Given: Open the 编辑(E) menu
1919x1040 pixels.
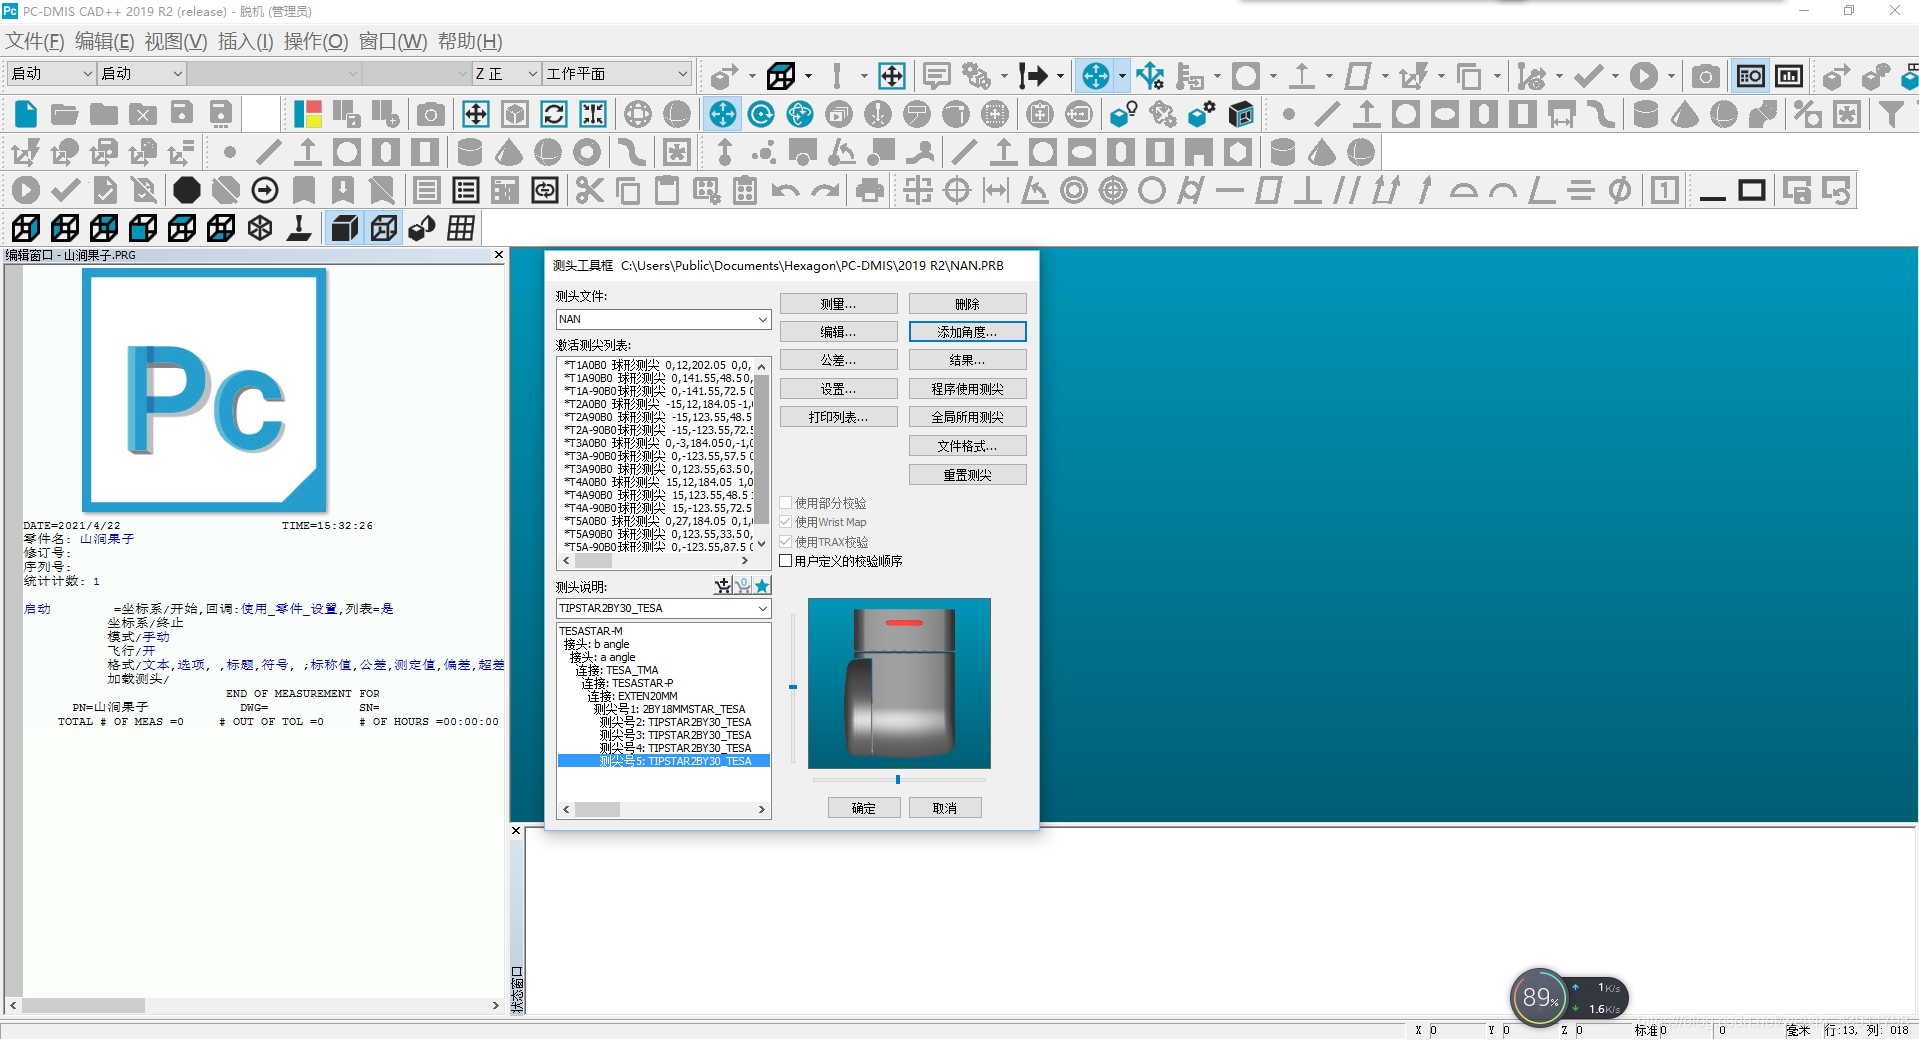Looking at the screenshot, I should 104,42.
